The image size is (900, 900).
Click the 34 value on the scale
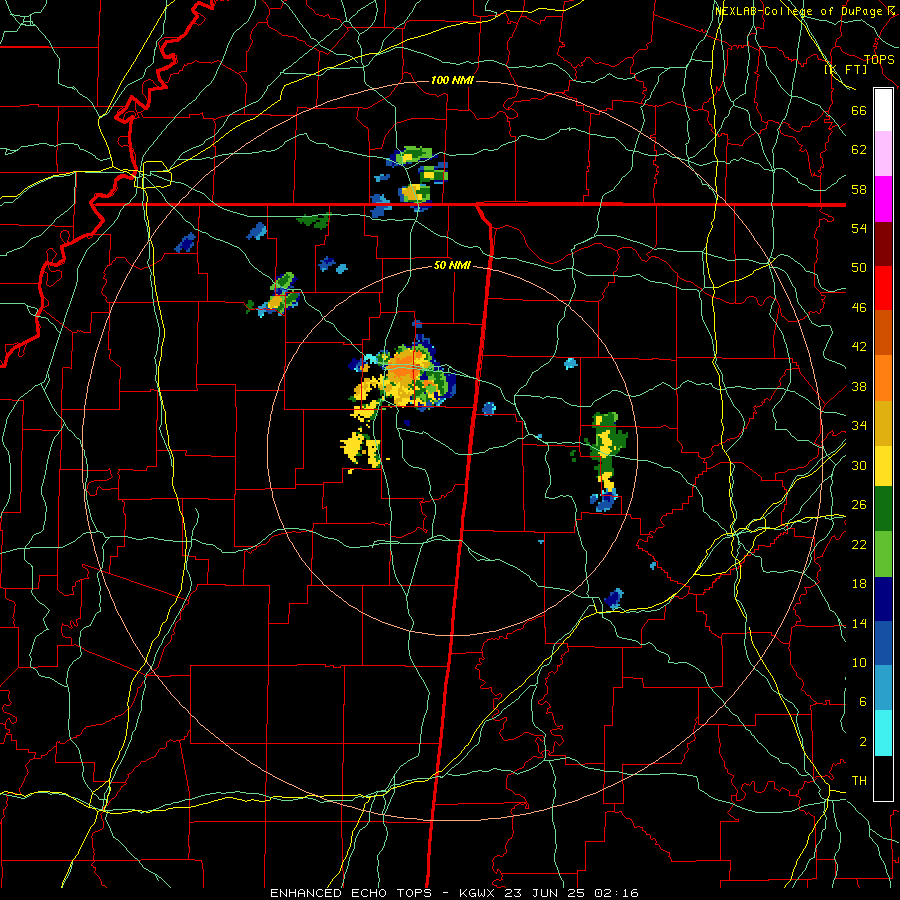859,426
